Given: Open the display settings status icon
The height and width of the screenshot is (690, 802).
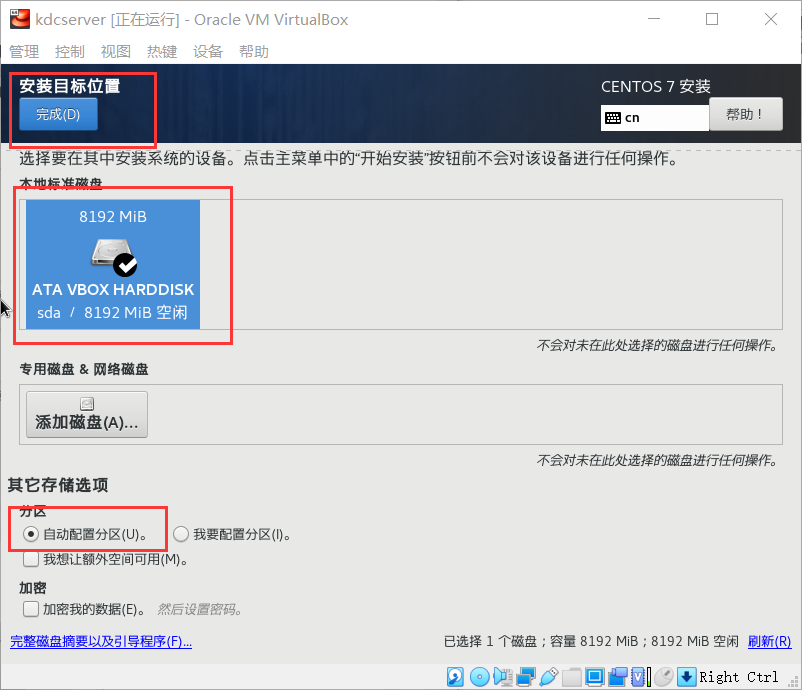Looking at the screenshot, I should coord(594,677).
